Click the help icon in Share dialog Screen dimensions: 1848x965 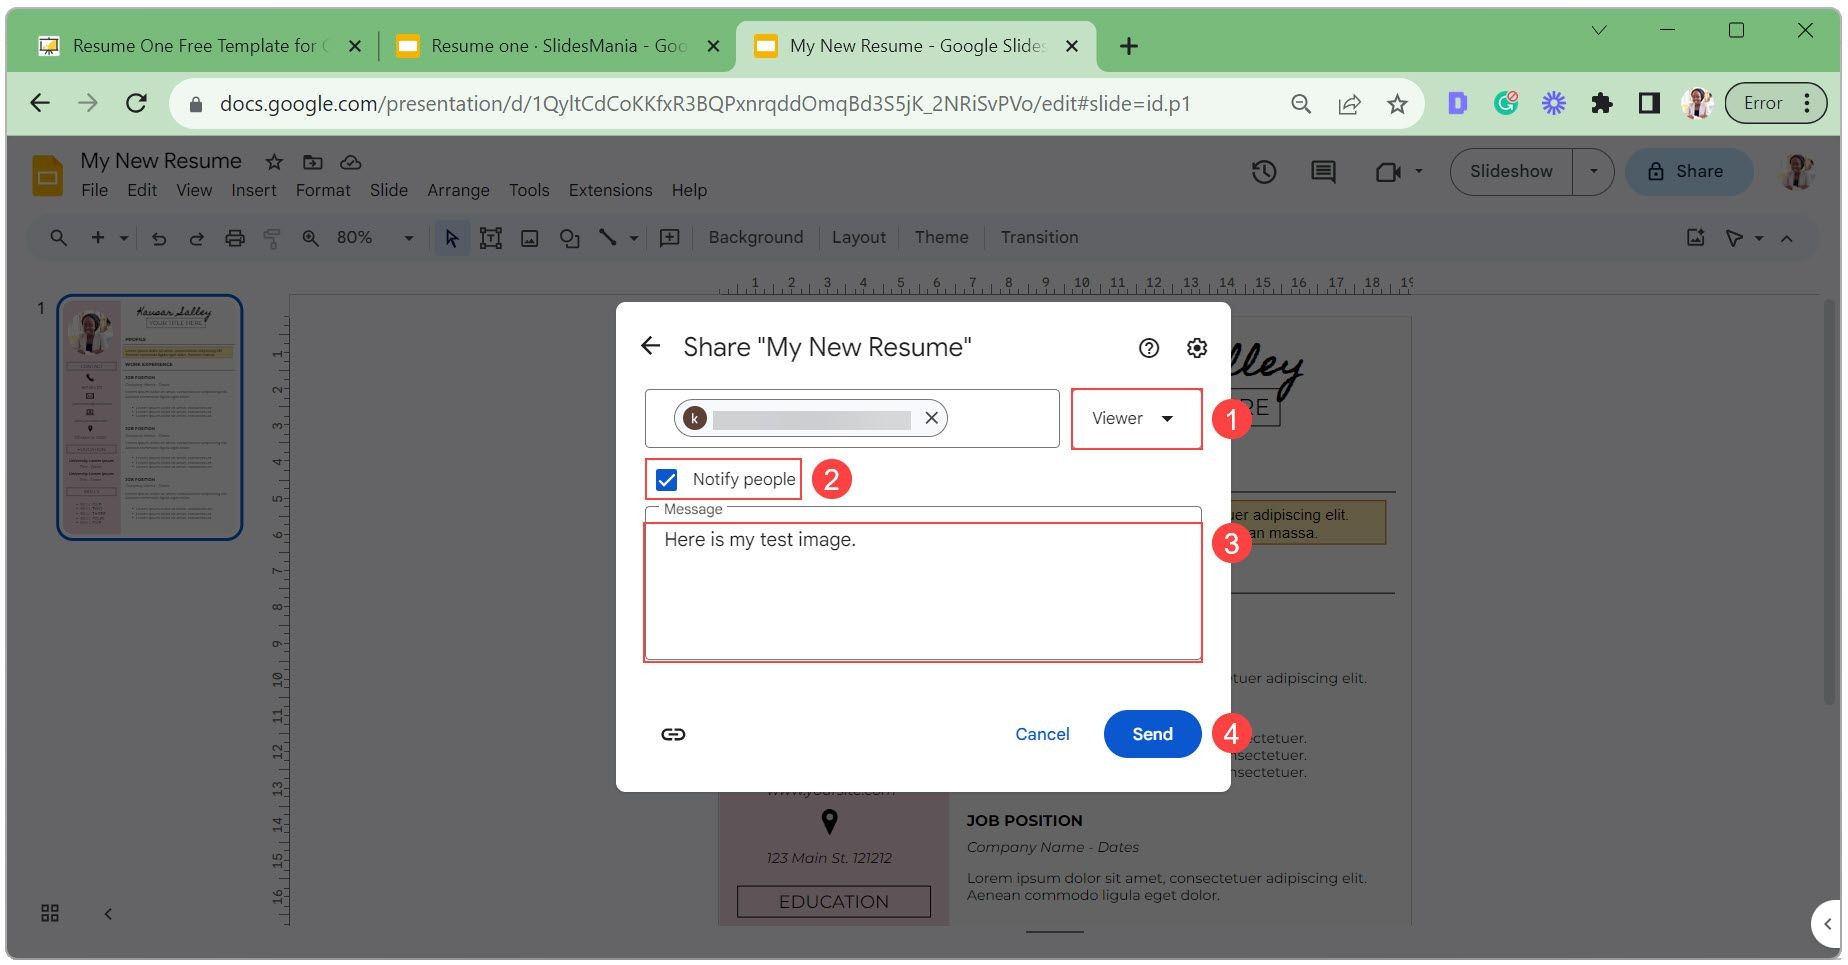click(1149, 347)
